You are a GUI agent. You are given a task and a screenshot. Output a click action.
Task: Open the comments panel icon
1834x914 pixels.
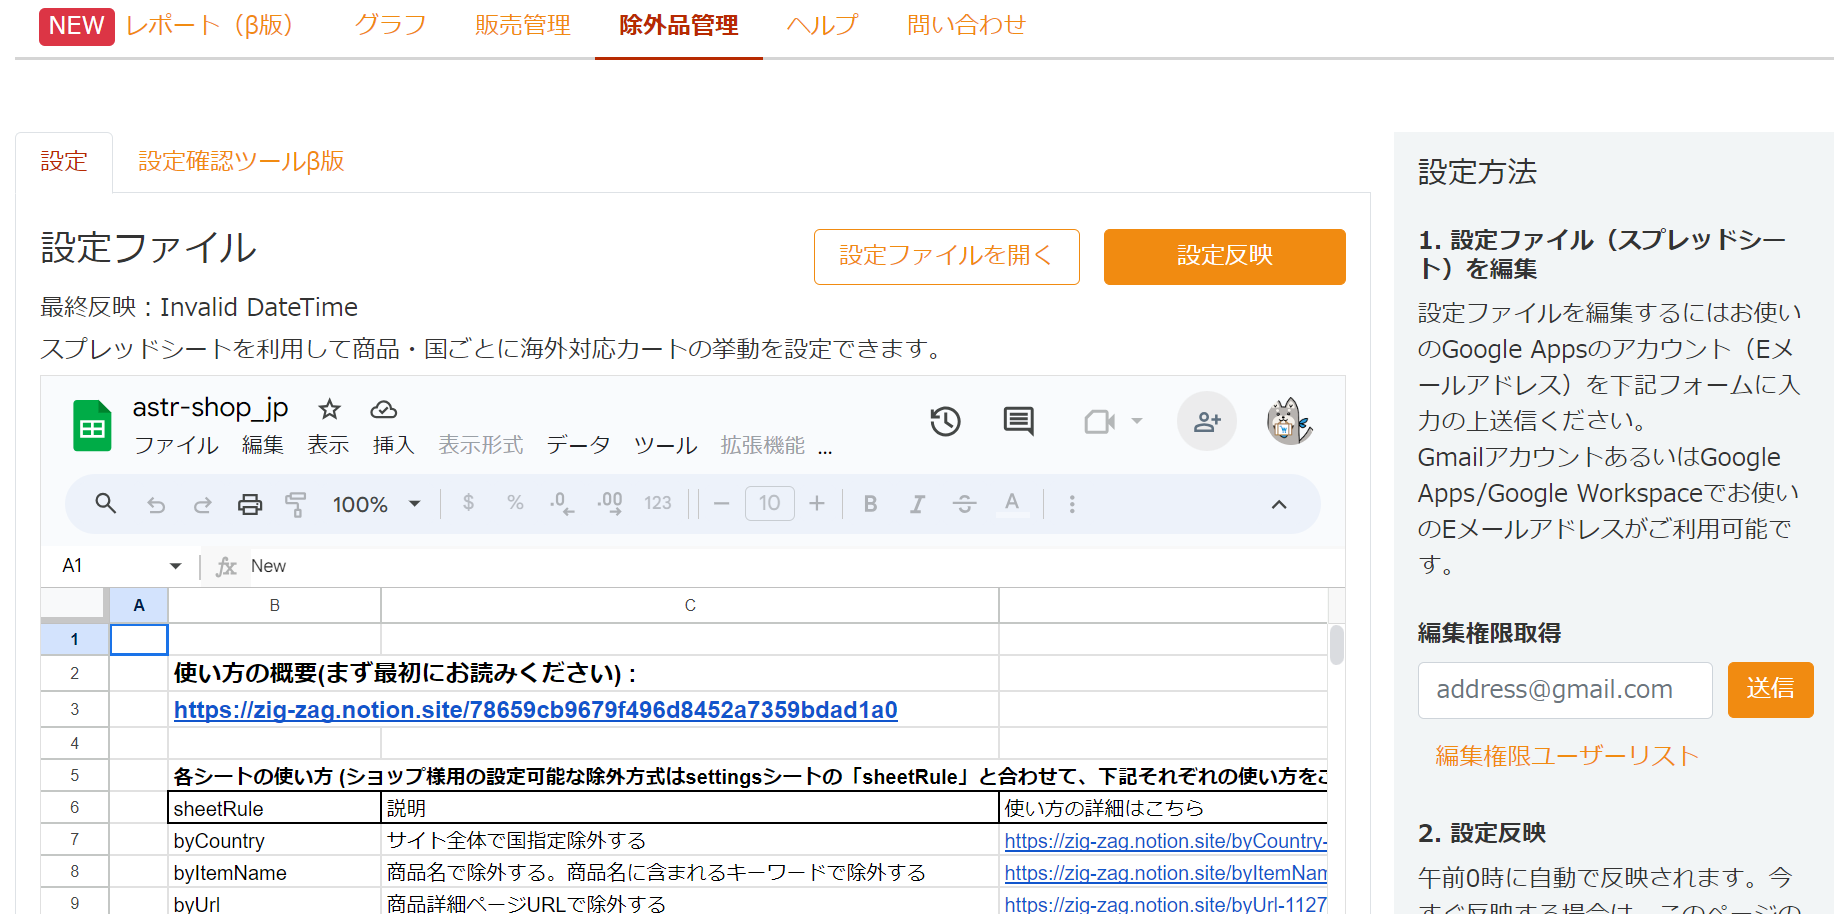[1019, 421]
